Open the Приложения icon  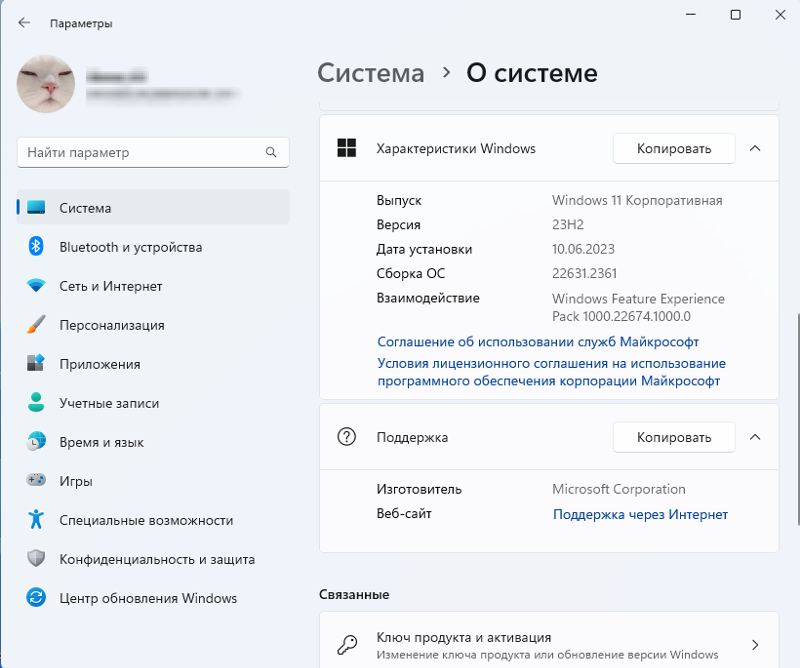36,363
